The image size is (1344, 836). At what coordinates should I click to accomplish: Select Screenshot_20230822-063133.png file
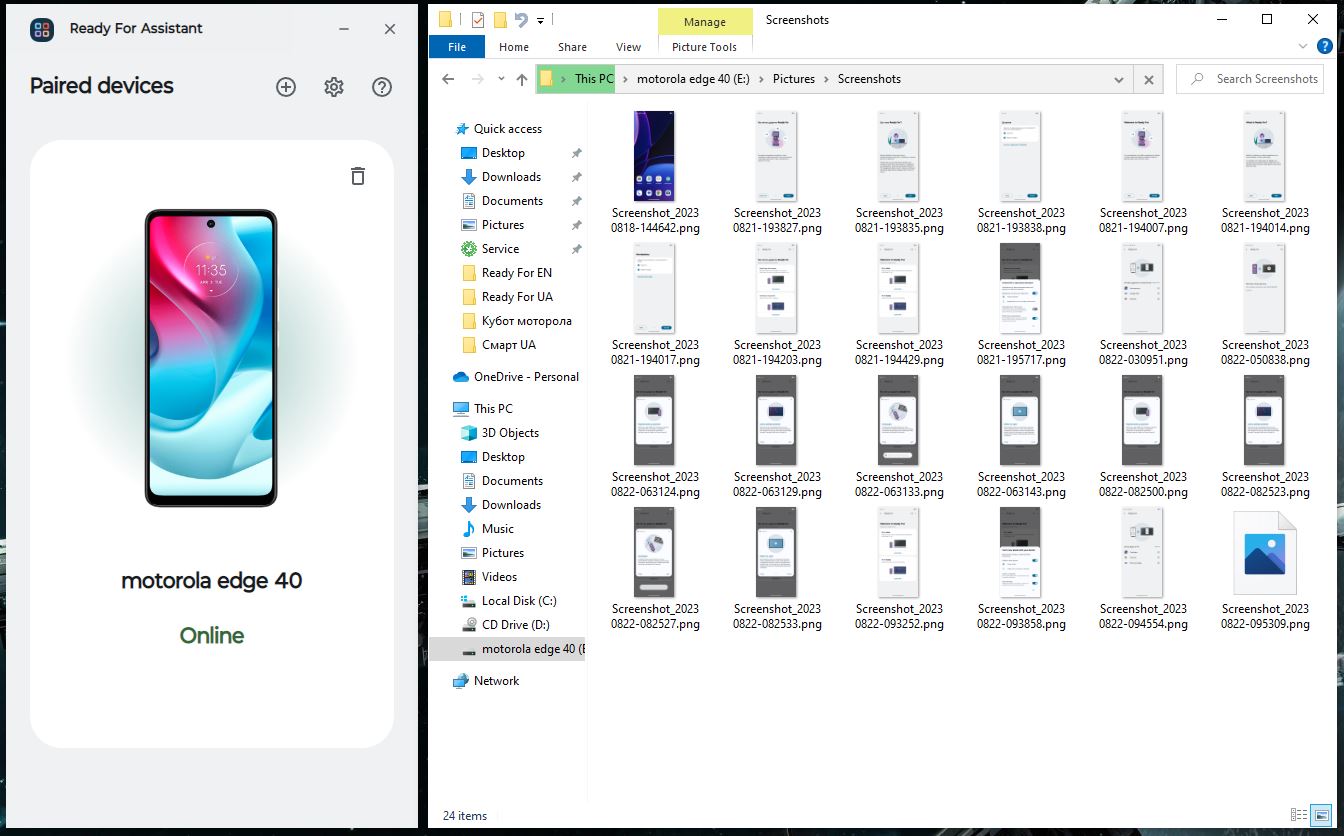(x=899, y=437)
